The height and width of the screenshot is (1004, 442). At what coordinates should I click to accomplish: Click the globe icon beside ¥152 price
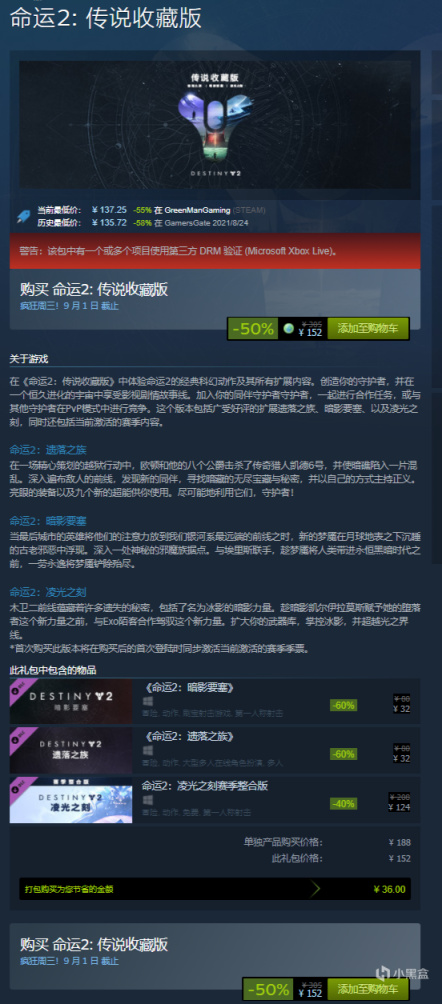[x=289, y=328]
